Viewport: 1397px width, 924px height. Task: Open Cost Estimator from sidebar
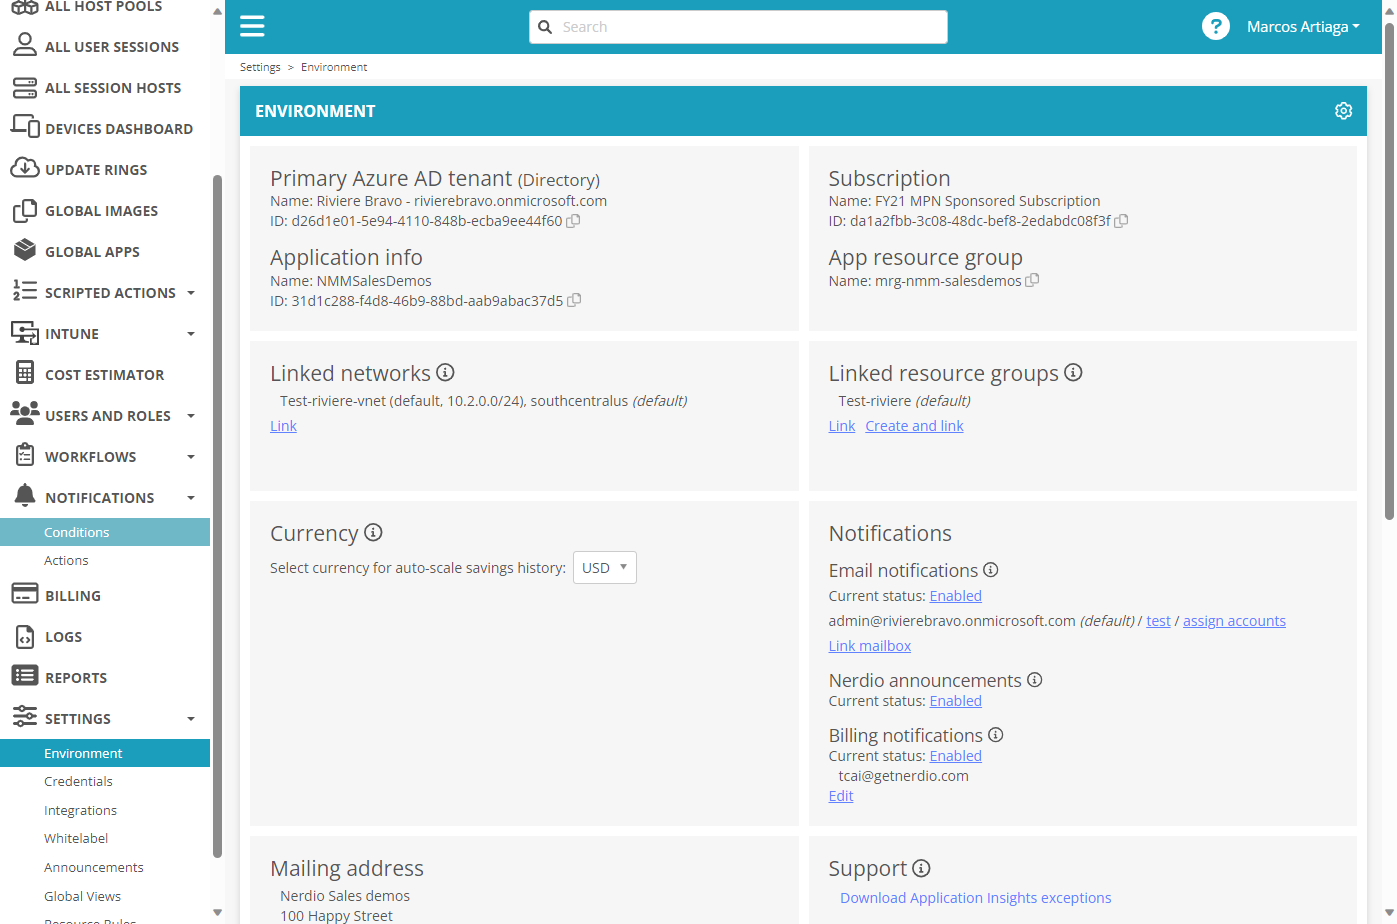point(105,375)
